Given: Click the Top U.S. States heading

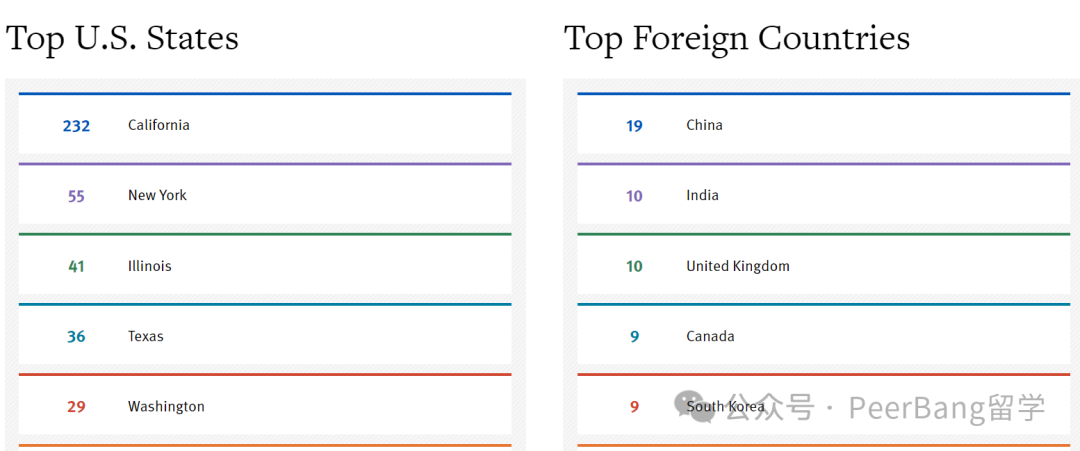Looking at the screenshot, I should (123, 38).
